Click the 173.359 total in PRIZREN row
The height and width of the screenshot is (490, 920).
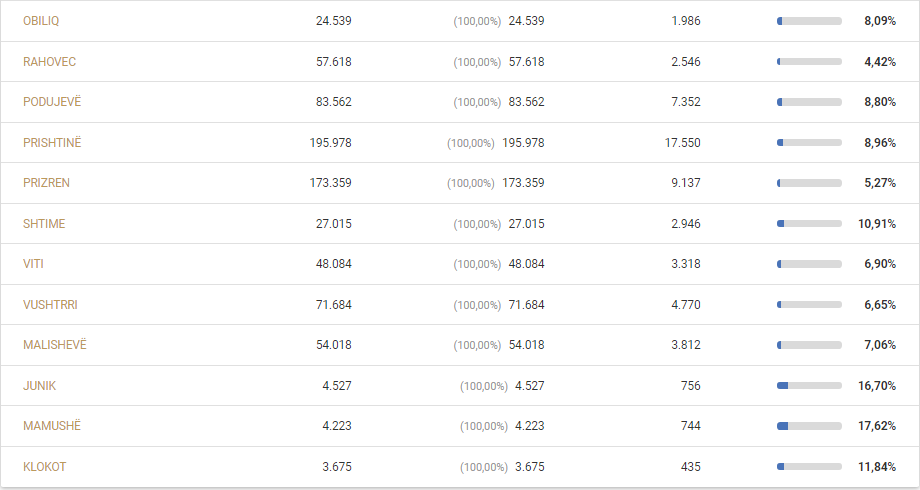point(330,183)
